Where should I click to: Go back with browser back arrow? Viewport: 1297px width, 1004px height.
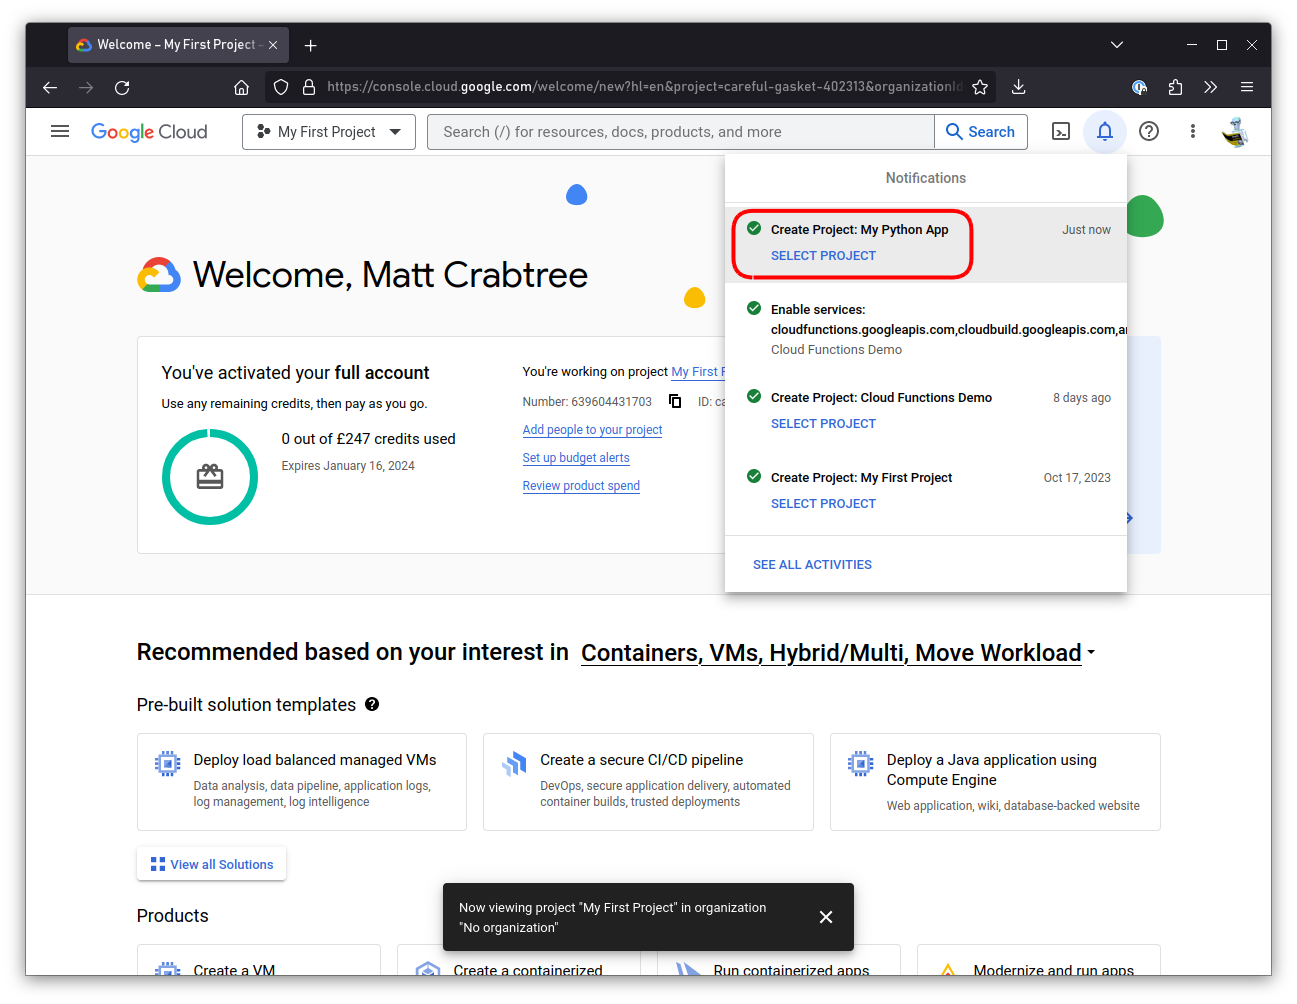point(50,87)
